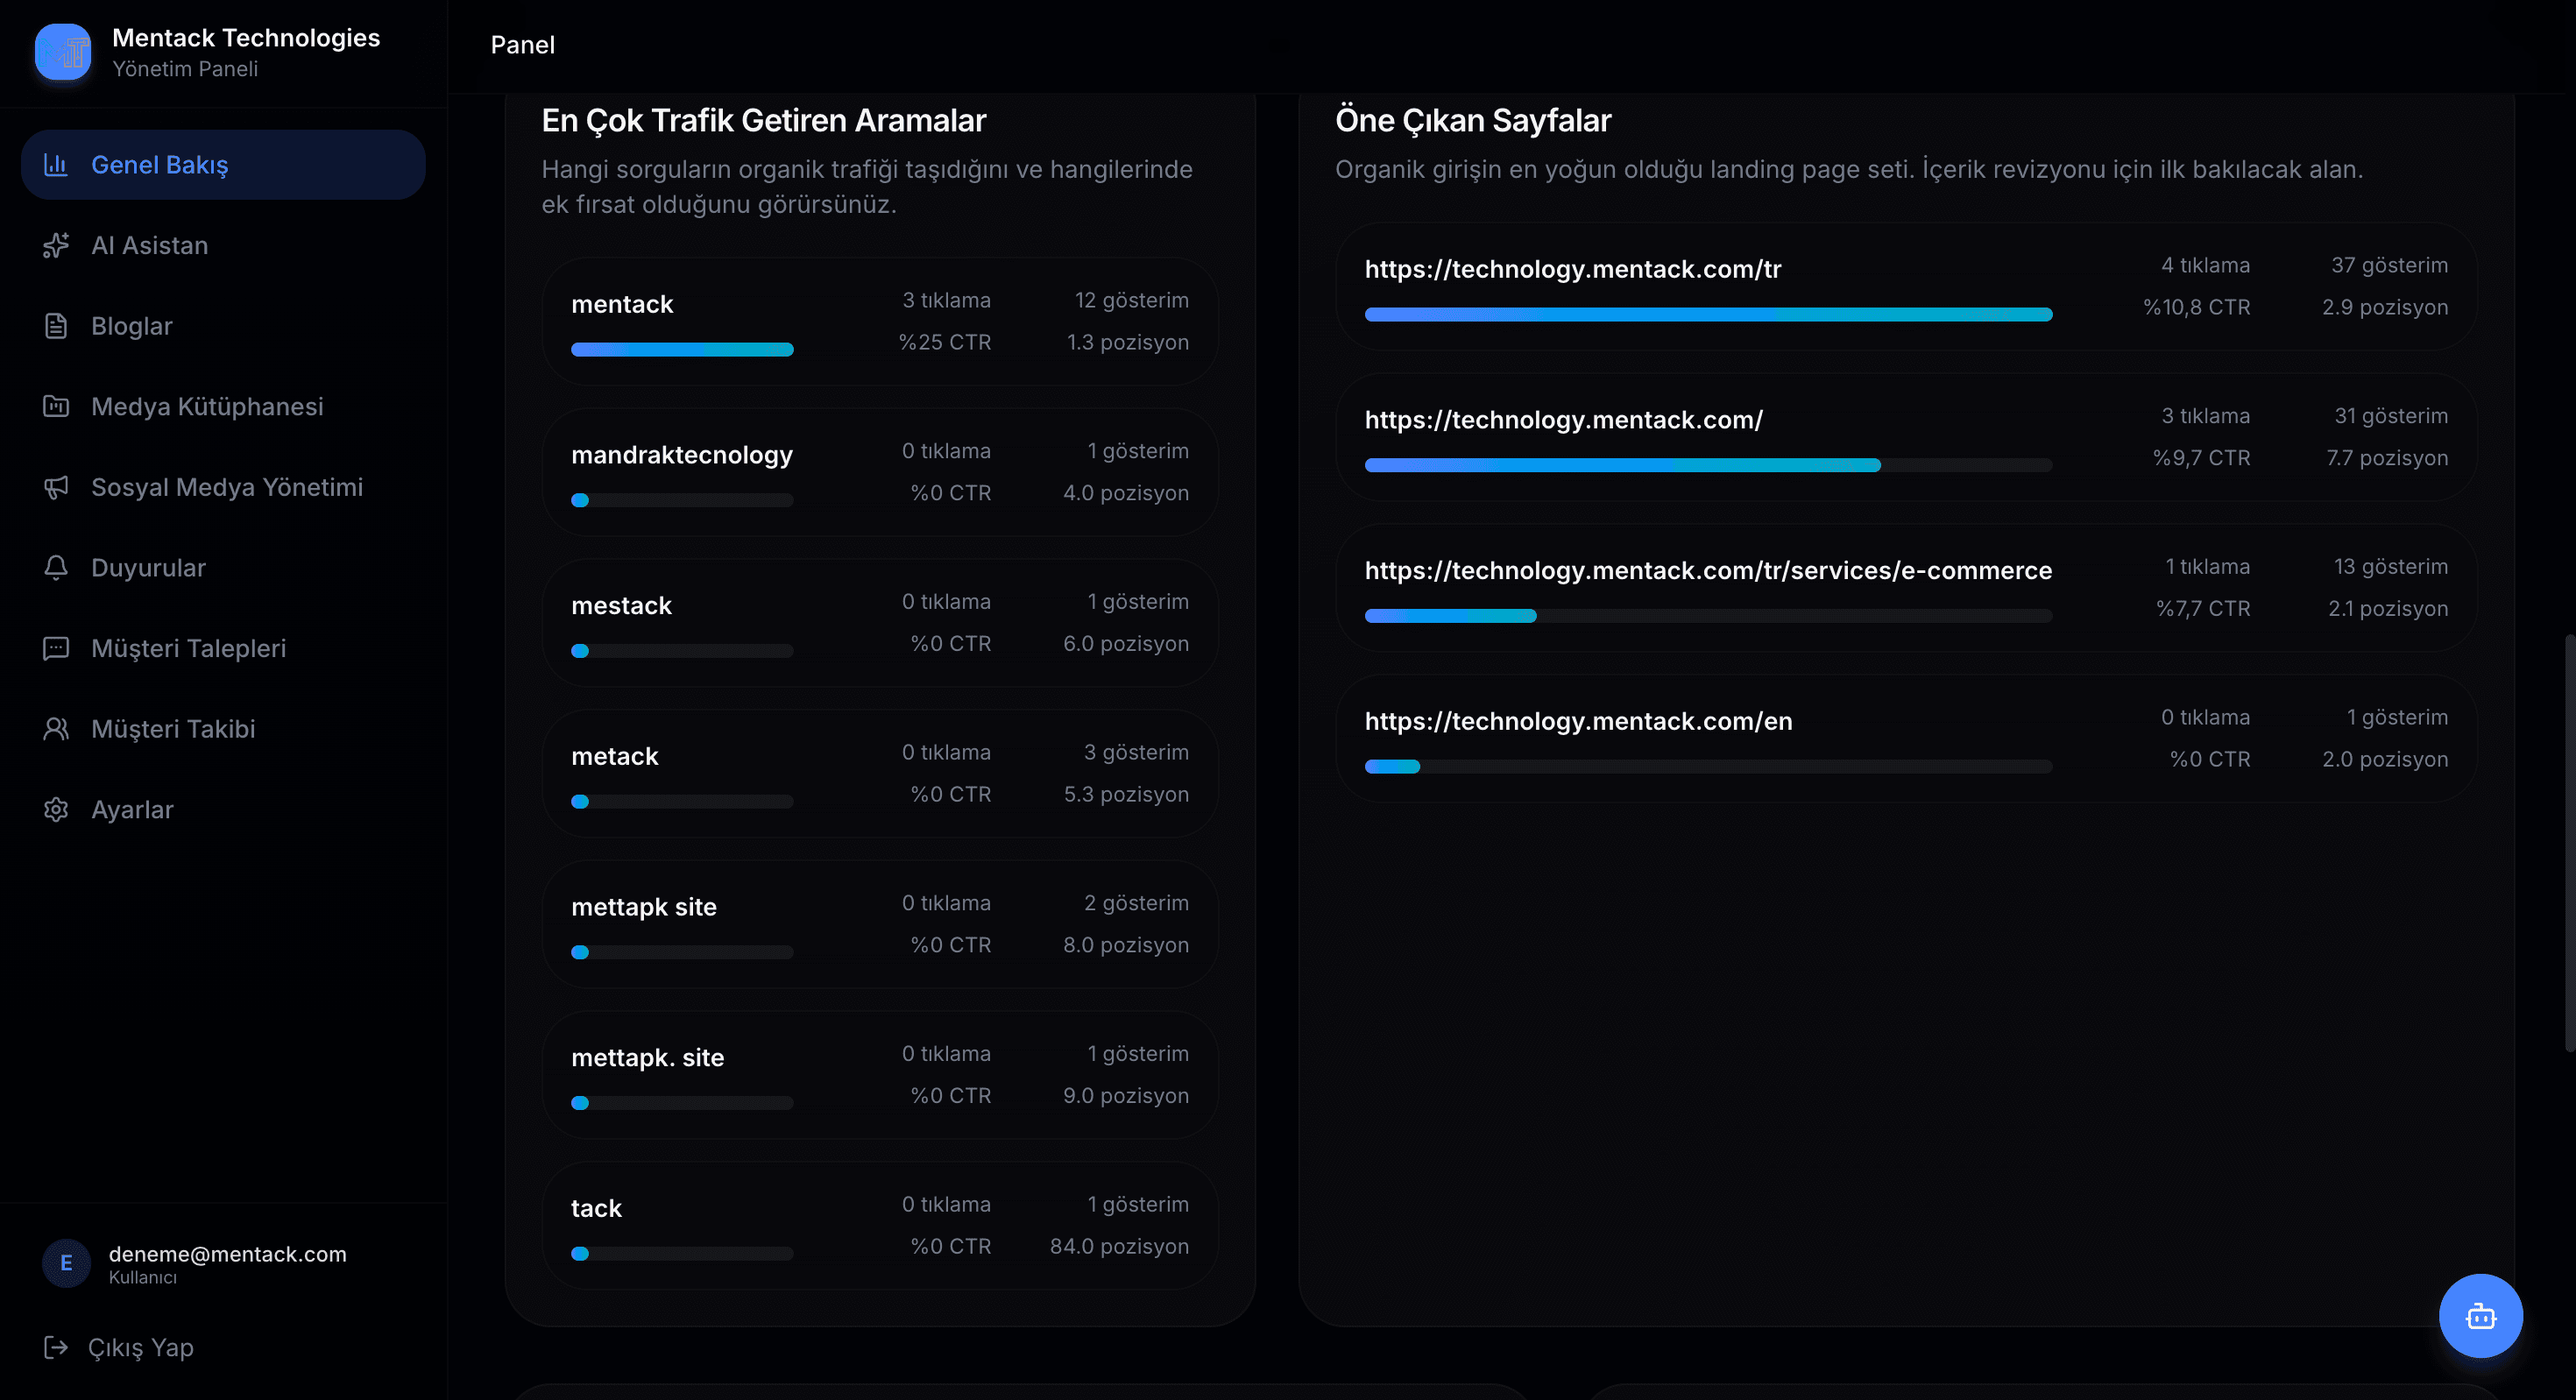The image size is (2576, 1400).
Task: Click progress bar for technology.mentack.com/en
Action: pyautogui.click(x=1708, y=767)
